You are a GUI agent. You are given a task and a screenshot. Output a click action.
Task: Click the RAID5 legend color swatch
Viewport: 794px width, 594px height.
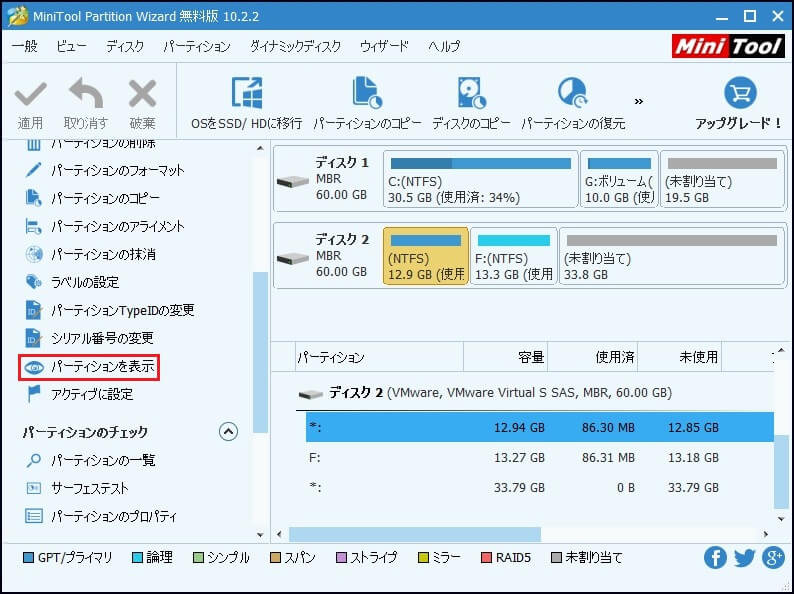coord(487,558)
